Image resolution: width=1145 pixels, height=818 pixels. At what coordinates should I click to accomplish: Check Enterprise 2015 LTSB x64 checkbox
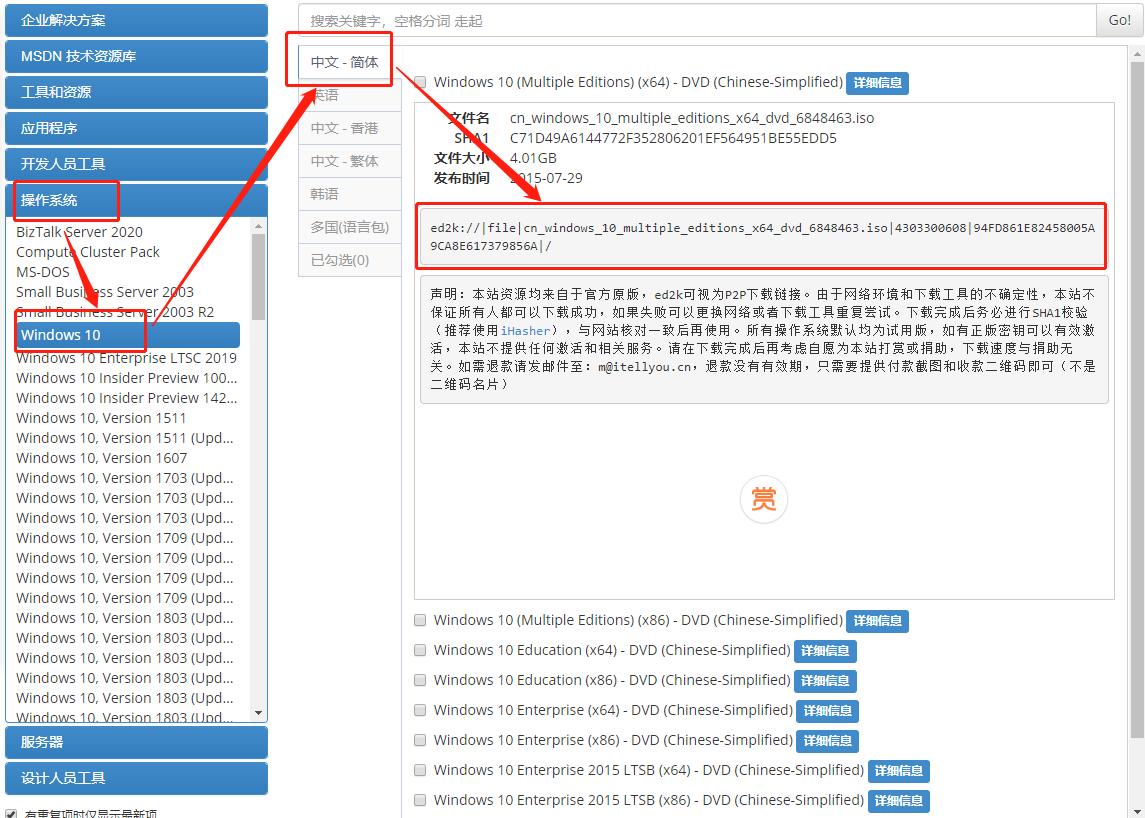pyautogui.click(x=420, y=770)
